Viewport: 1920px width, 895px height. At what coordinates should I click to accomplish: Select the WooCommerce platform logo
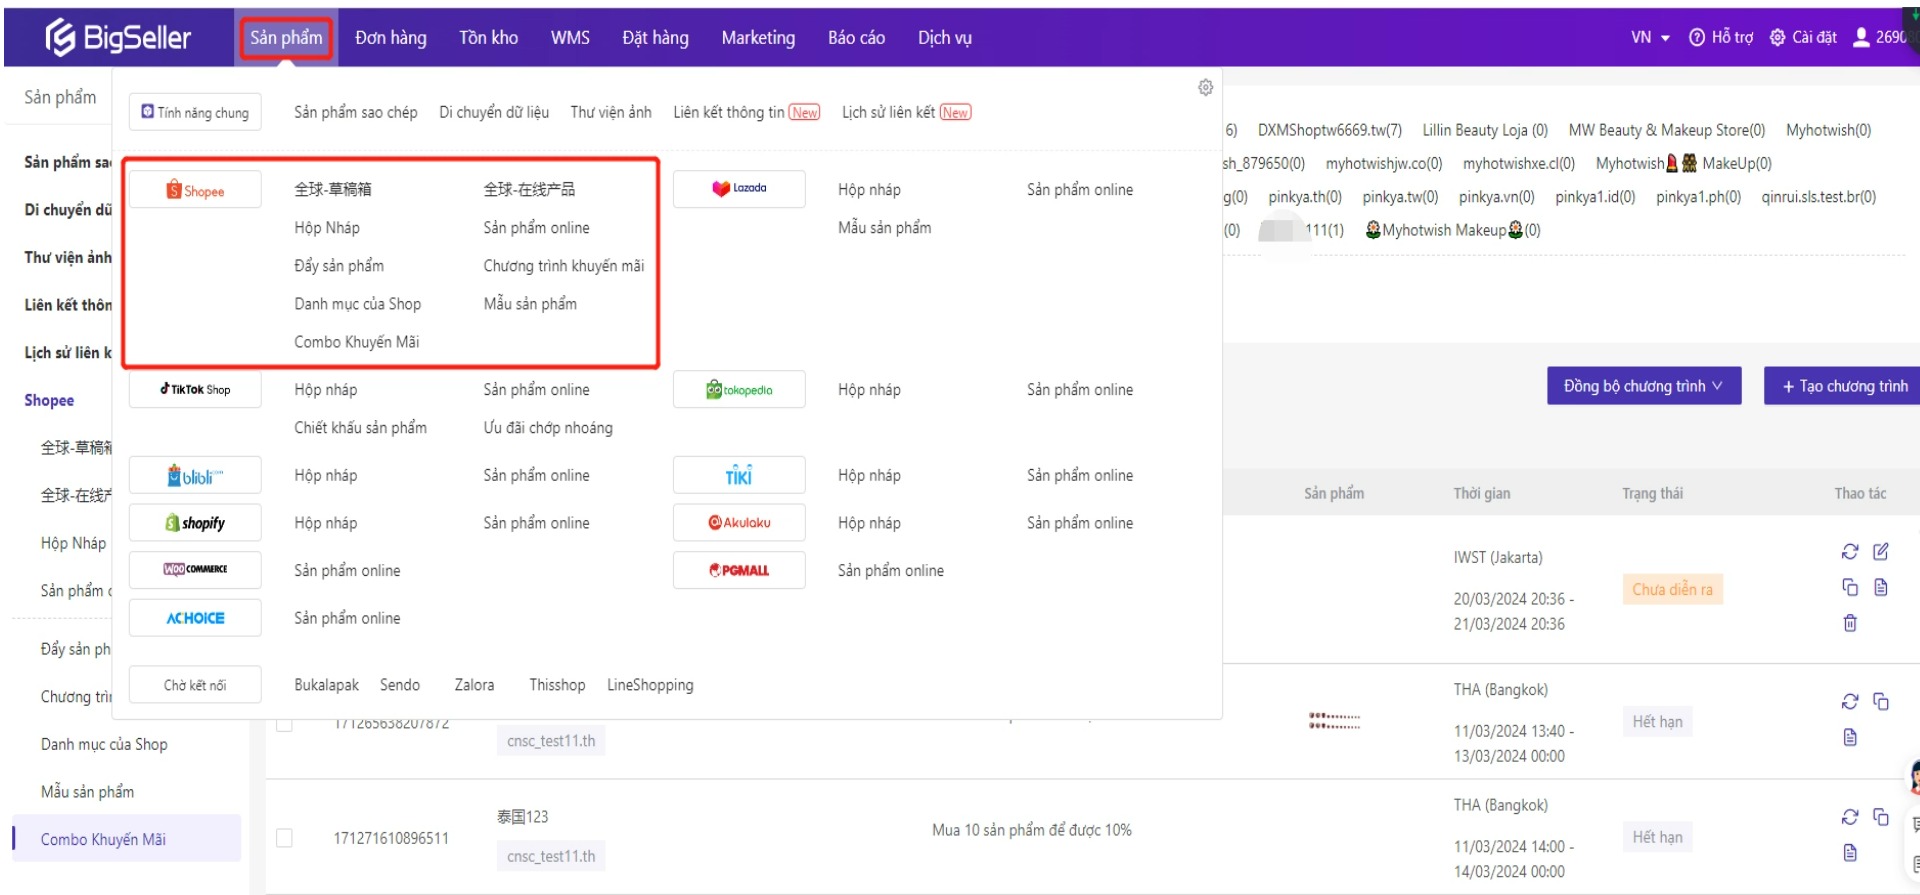tap(195, 570)
